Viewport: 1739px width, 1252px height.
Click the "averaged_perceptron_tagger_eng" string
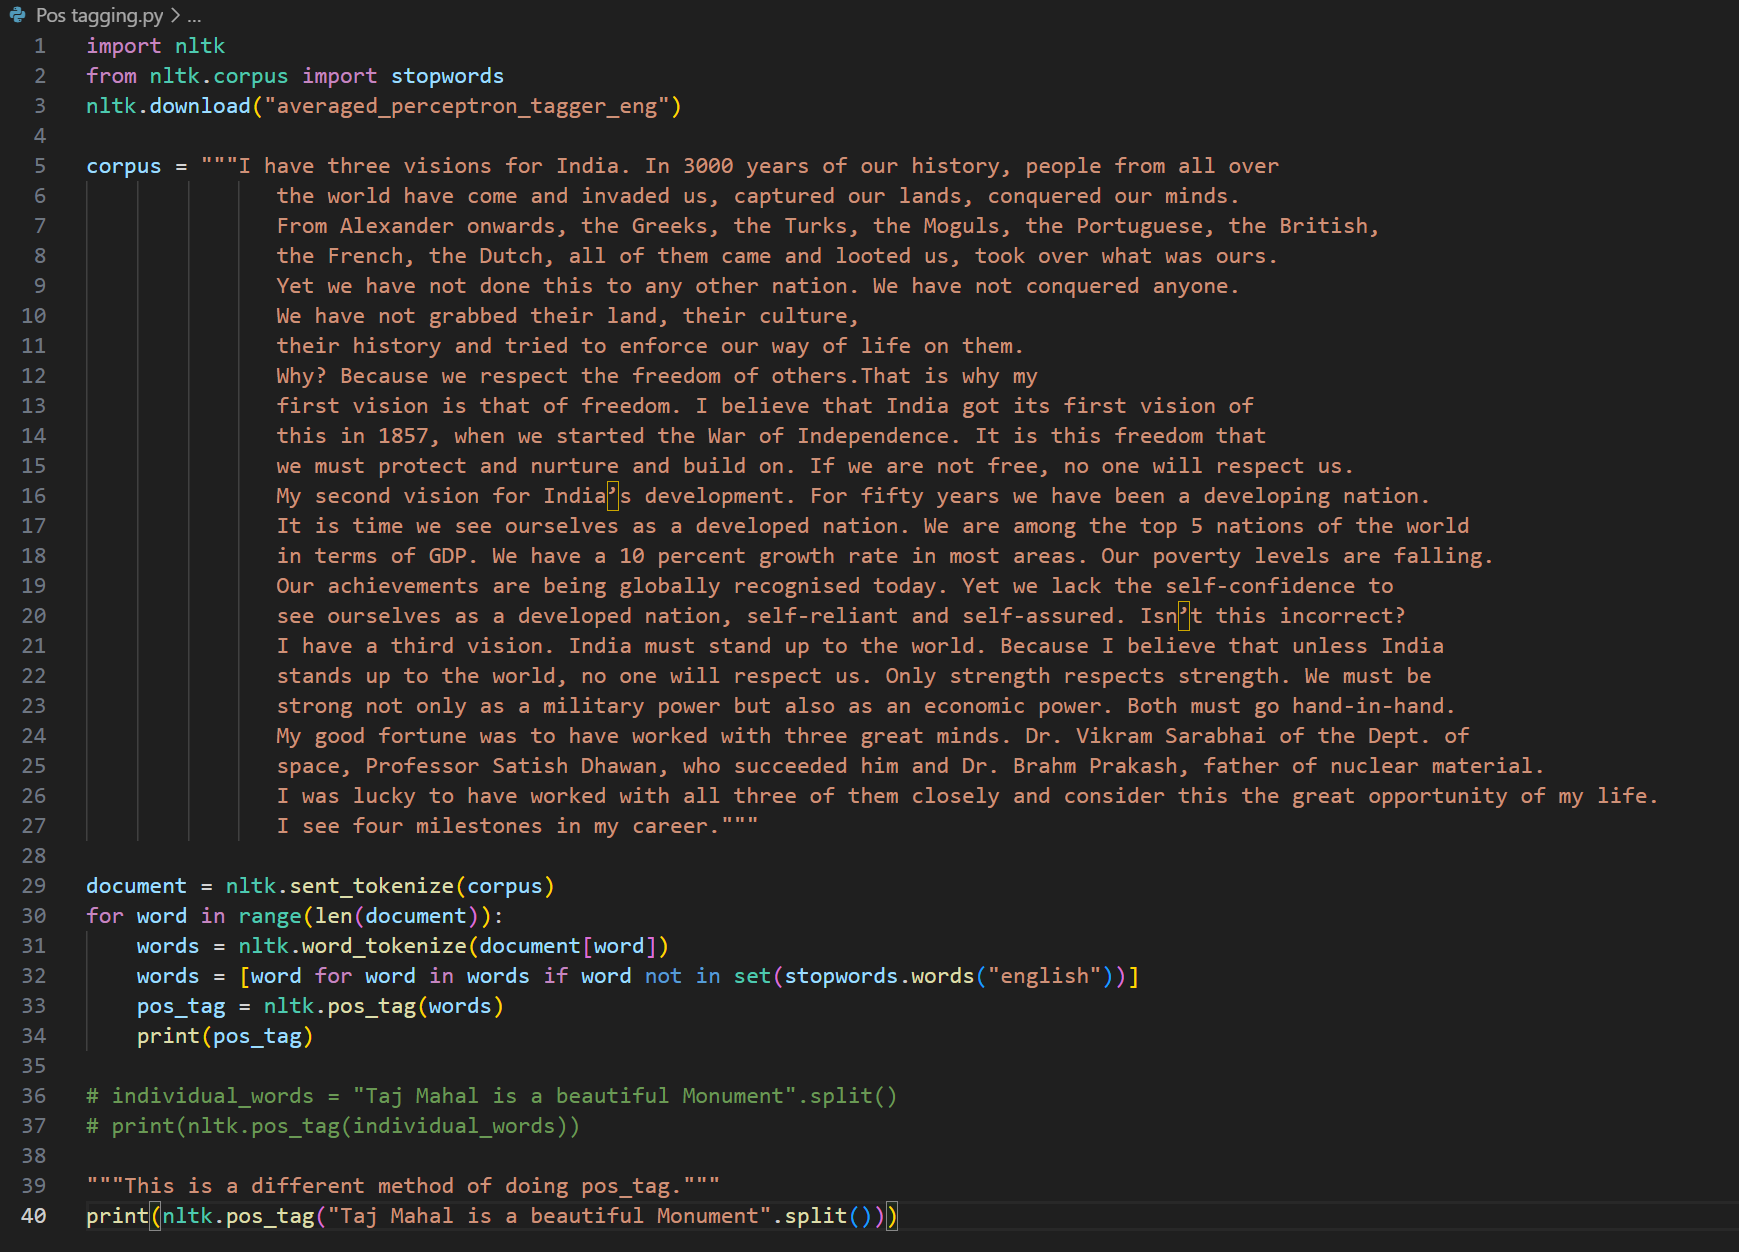(x=467, y=106)
